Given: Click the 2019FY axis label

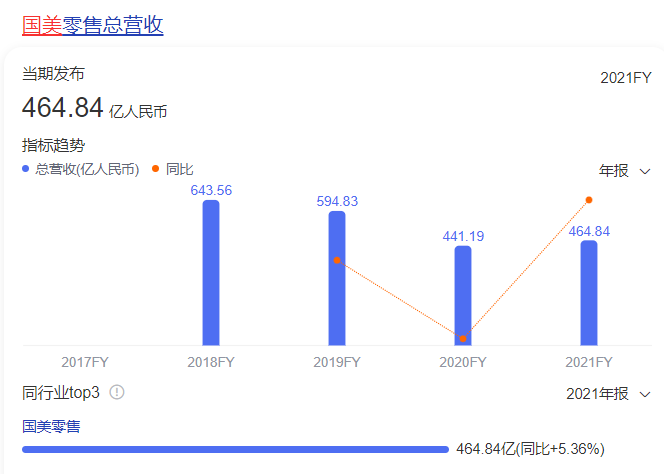Looking at the screenshot, I should (x=337, y=362).
